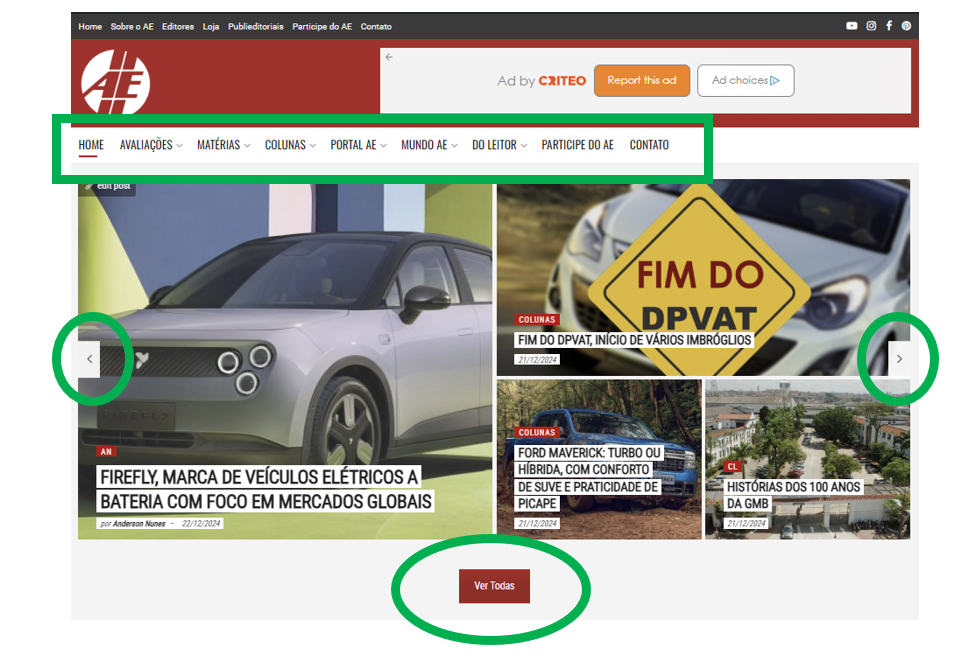Click the AE site logo
976x658 pixels.
tap(115, 82)
